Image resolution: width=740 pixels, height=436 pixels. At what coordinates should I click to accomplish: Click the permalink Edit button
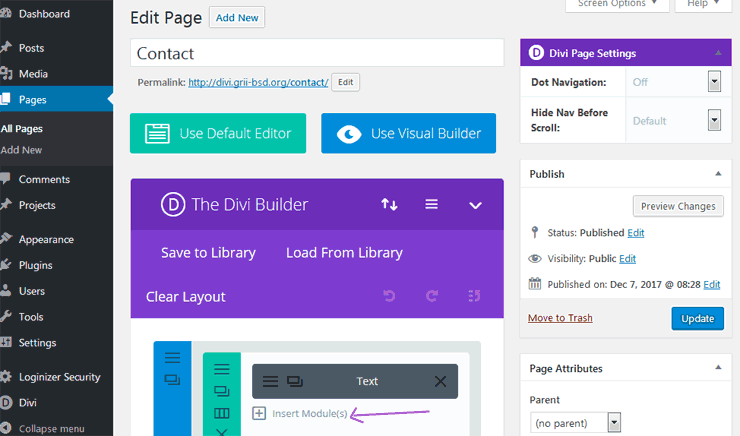point(345,82)
